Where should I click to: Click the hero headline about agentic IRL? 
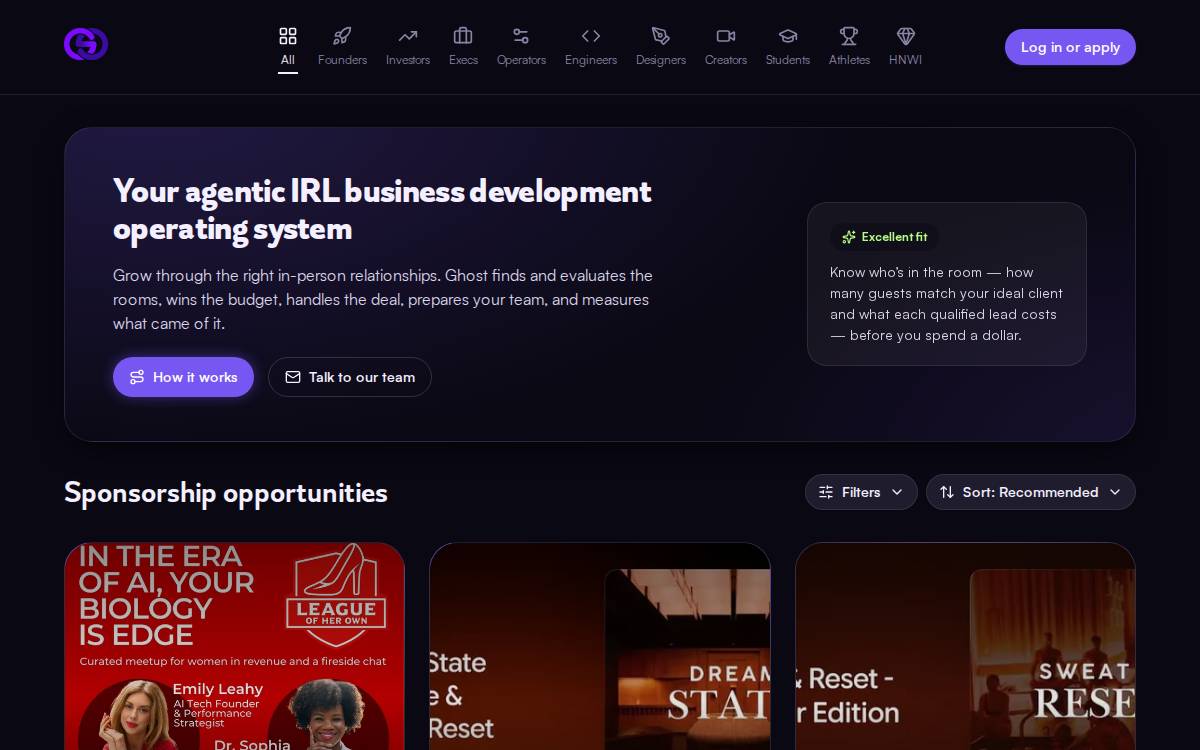click(x=382, y=210)
